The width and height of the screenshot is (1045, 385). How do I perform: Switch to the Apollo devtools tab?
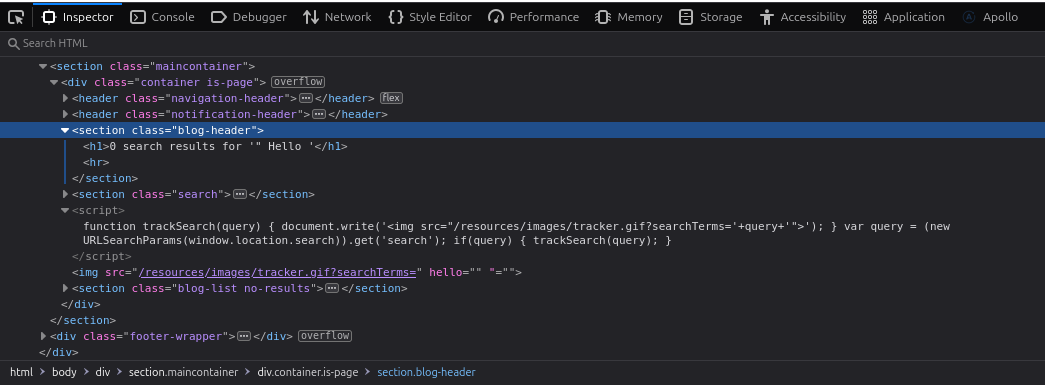990,17
